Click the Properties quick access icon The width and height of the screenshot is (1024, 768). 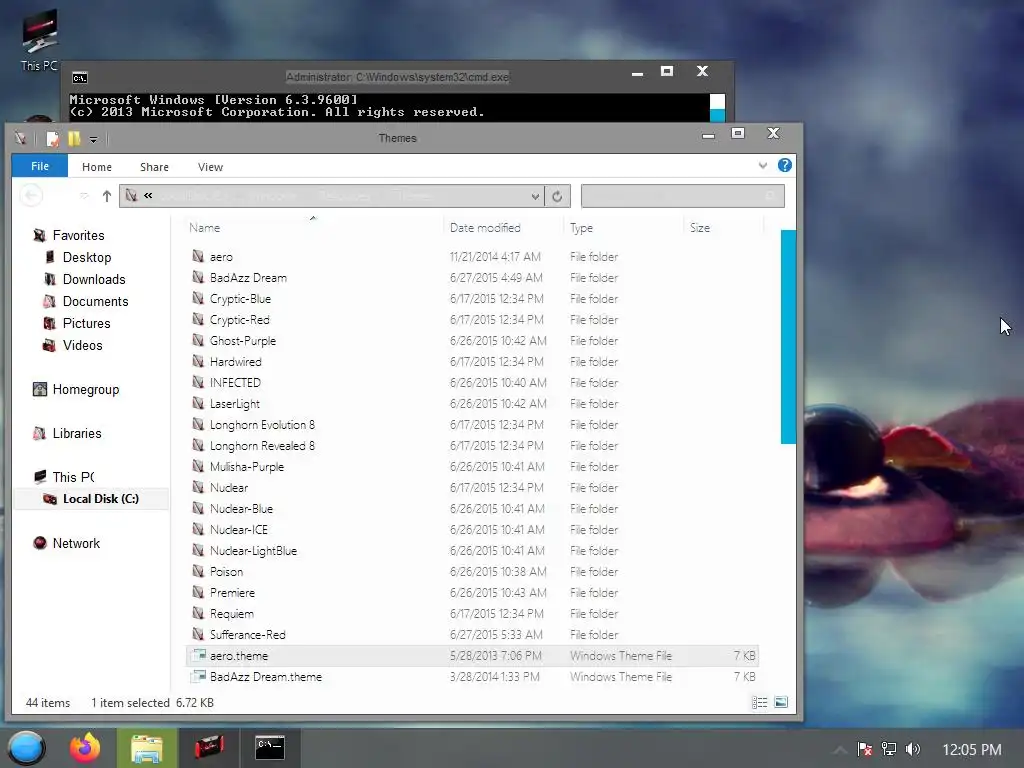click(x=52, y=138)
